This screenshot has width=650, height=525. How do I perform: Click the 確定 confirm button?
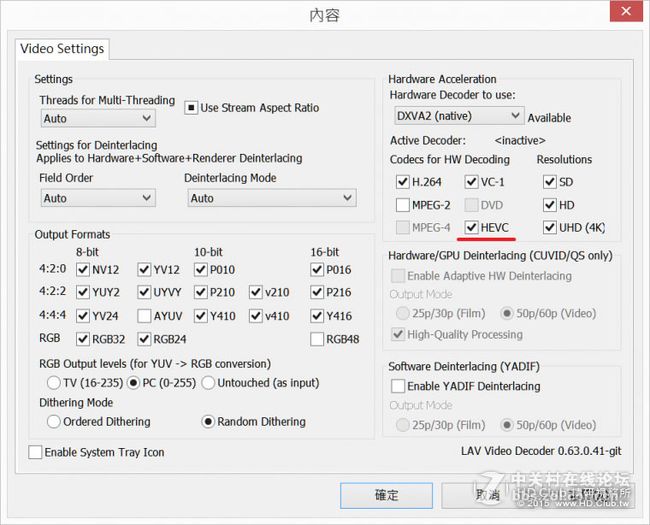click(386, 495)
